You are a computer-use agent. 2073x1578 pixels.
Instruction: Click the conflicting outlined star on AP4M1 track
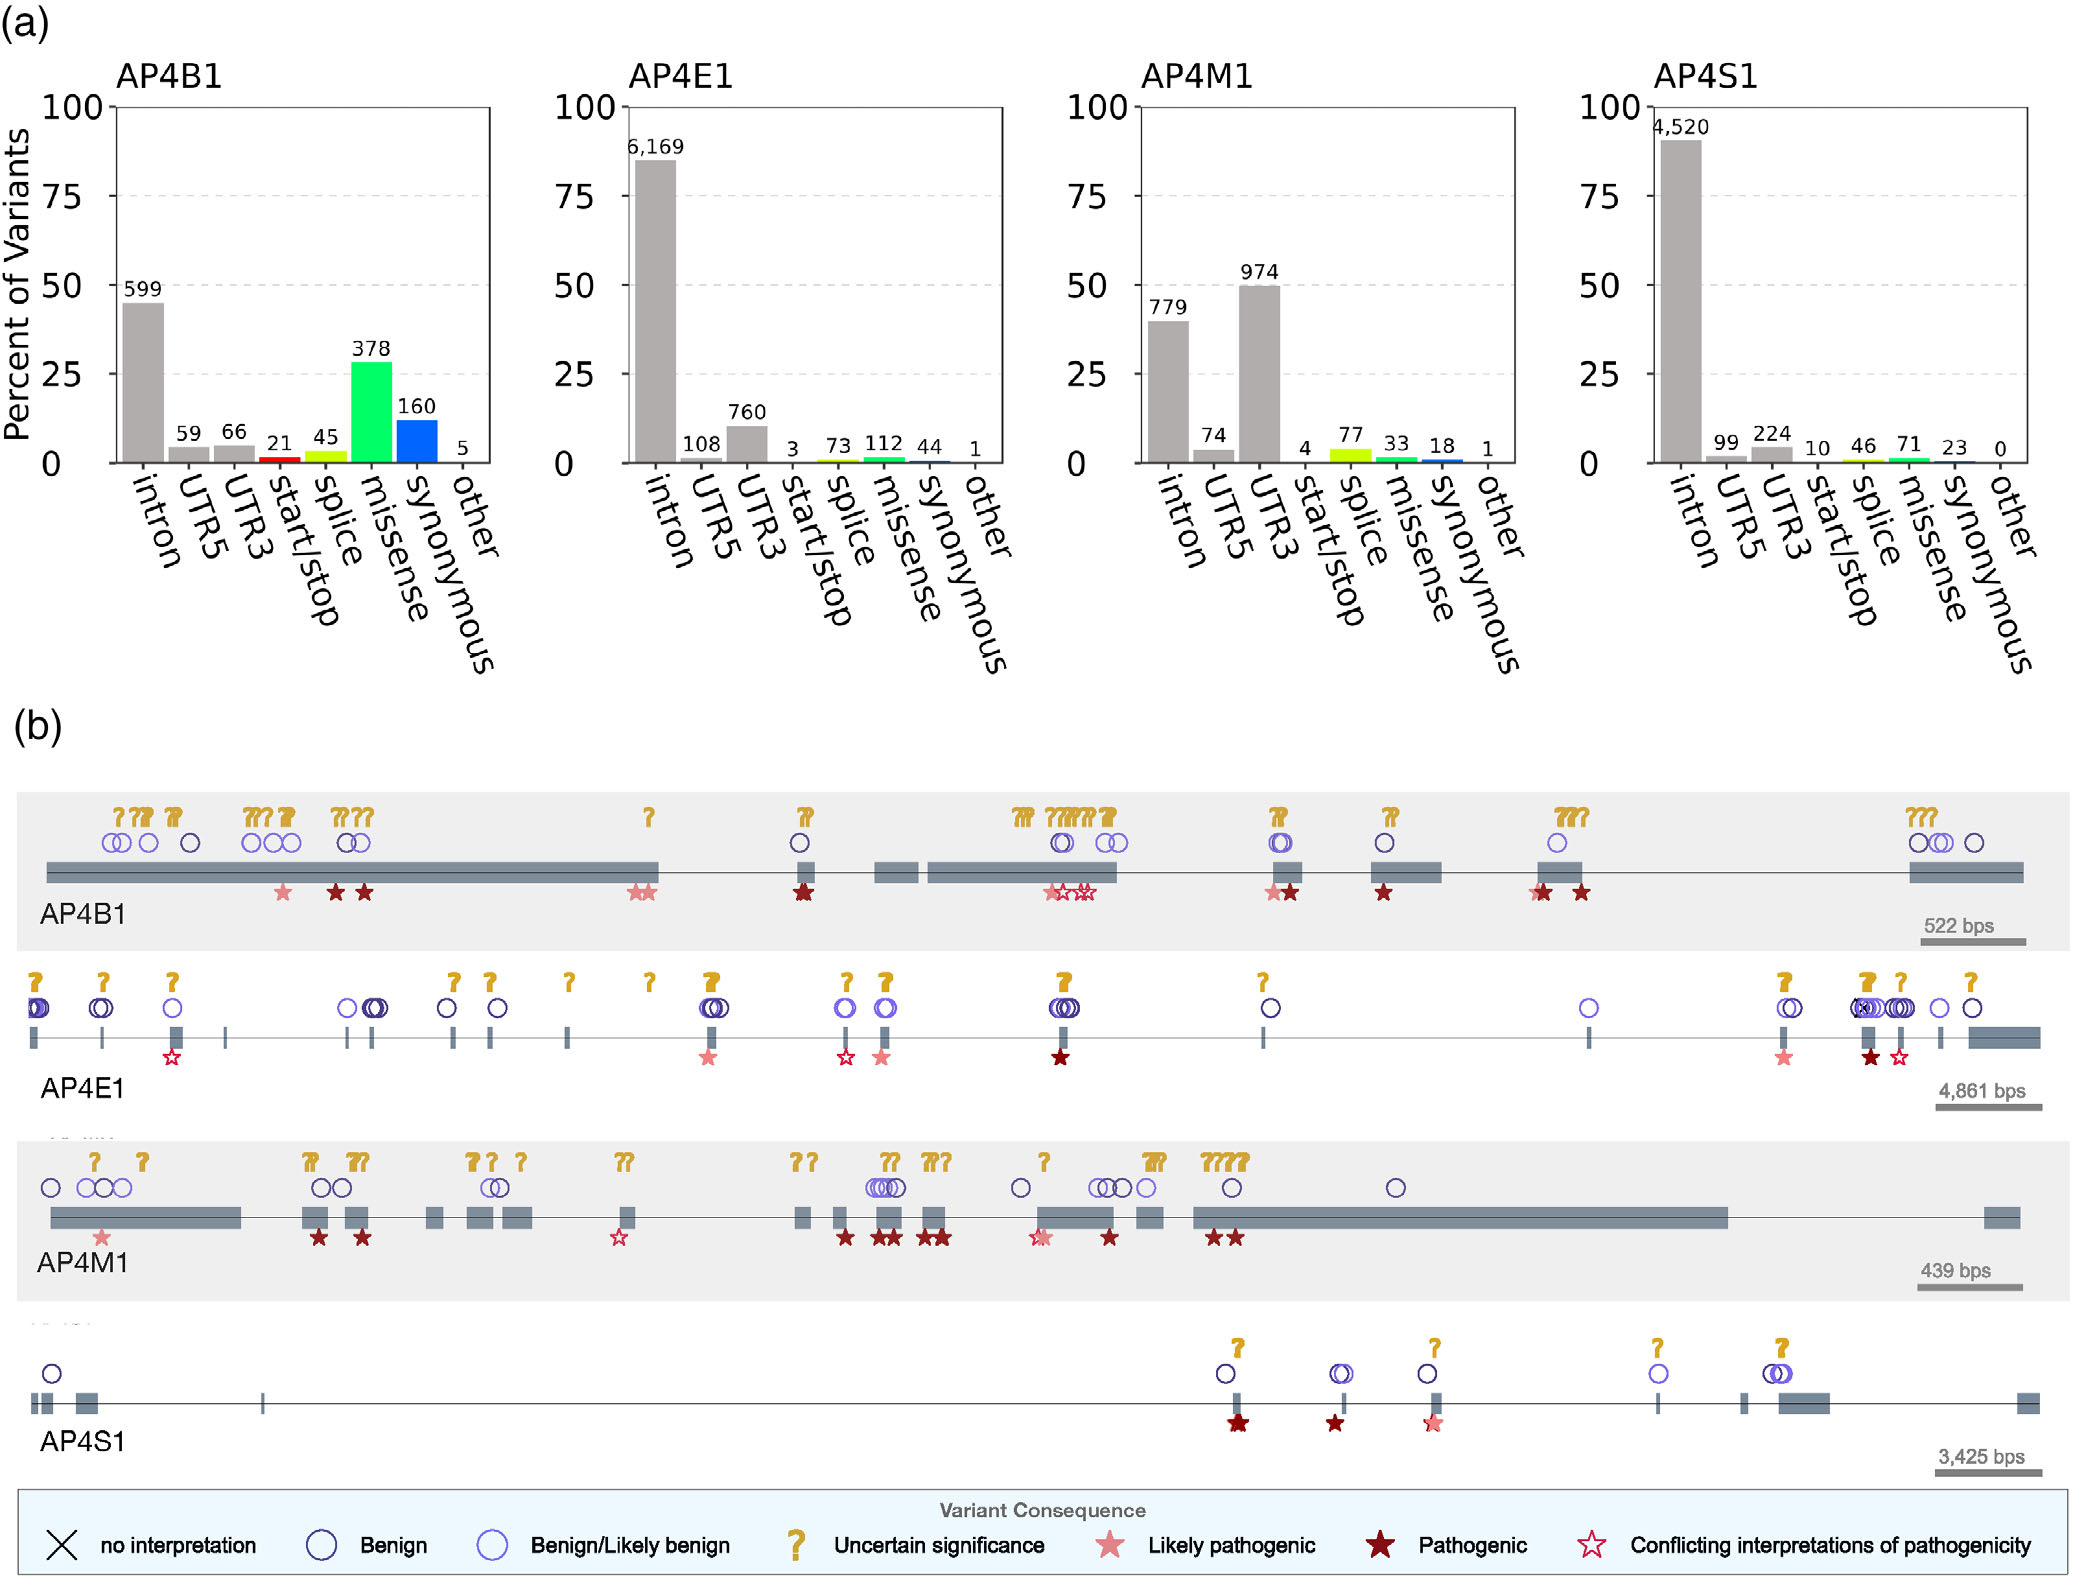(x=619, y=1237)
